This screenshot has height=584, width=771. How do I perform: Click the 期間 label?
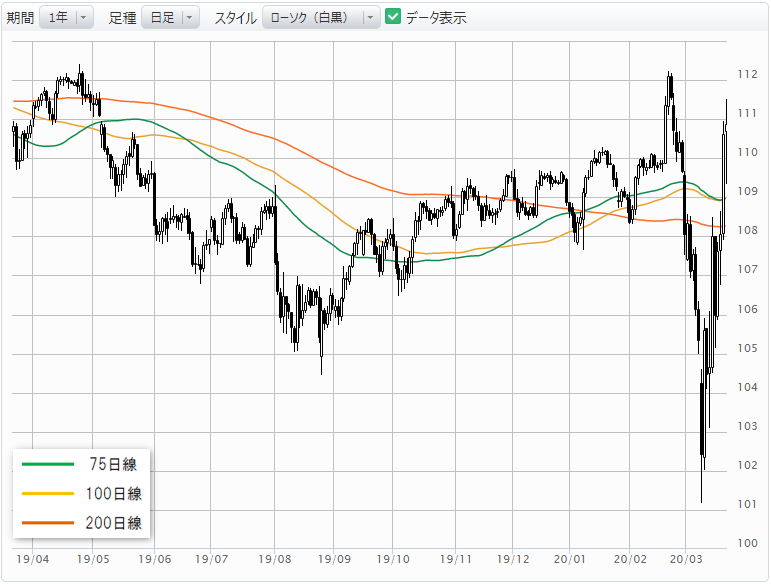[20, 18]
